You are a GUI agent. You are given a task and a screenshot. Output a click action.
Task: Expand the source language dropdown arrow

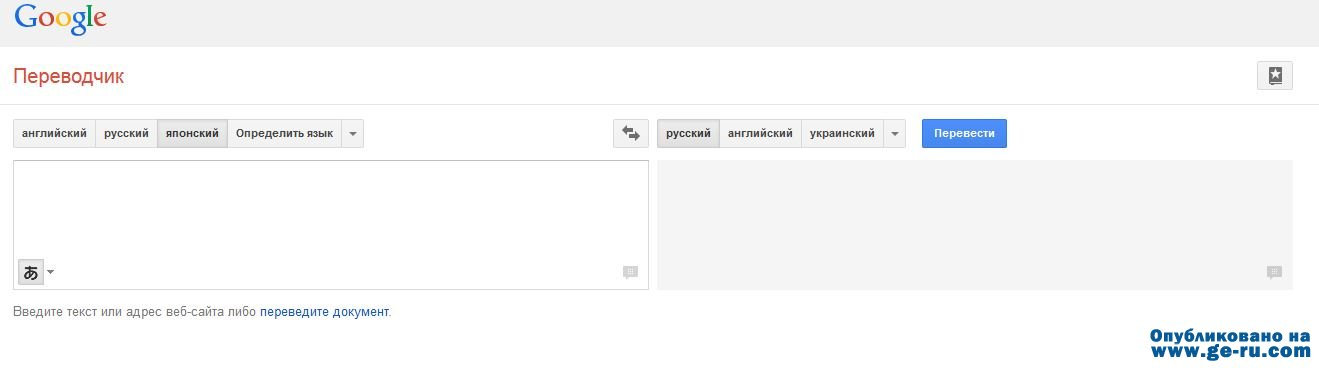tap(352, 134)
